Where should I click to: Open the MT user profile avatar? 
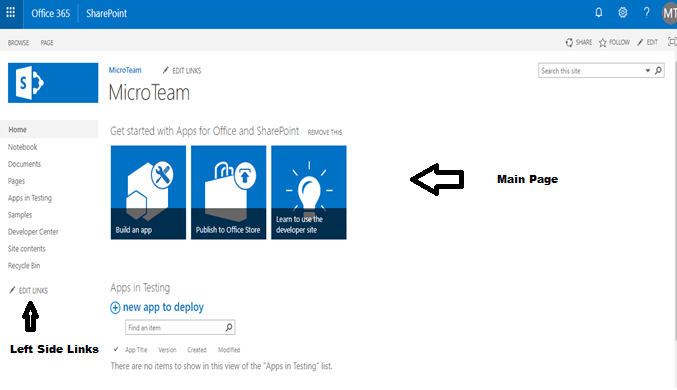point(669,13)
